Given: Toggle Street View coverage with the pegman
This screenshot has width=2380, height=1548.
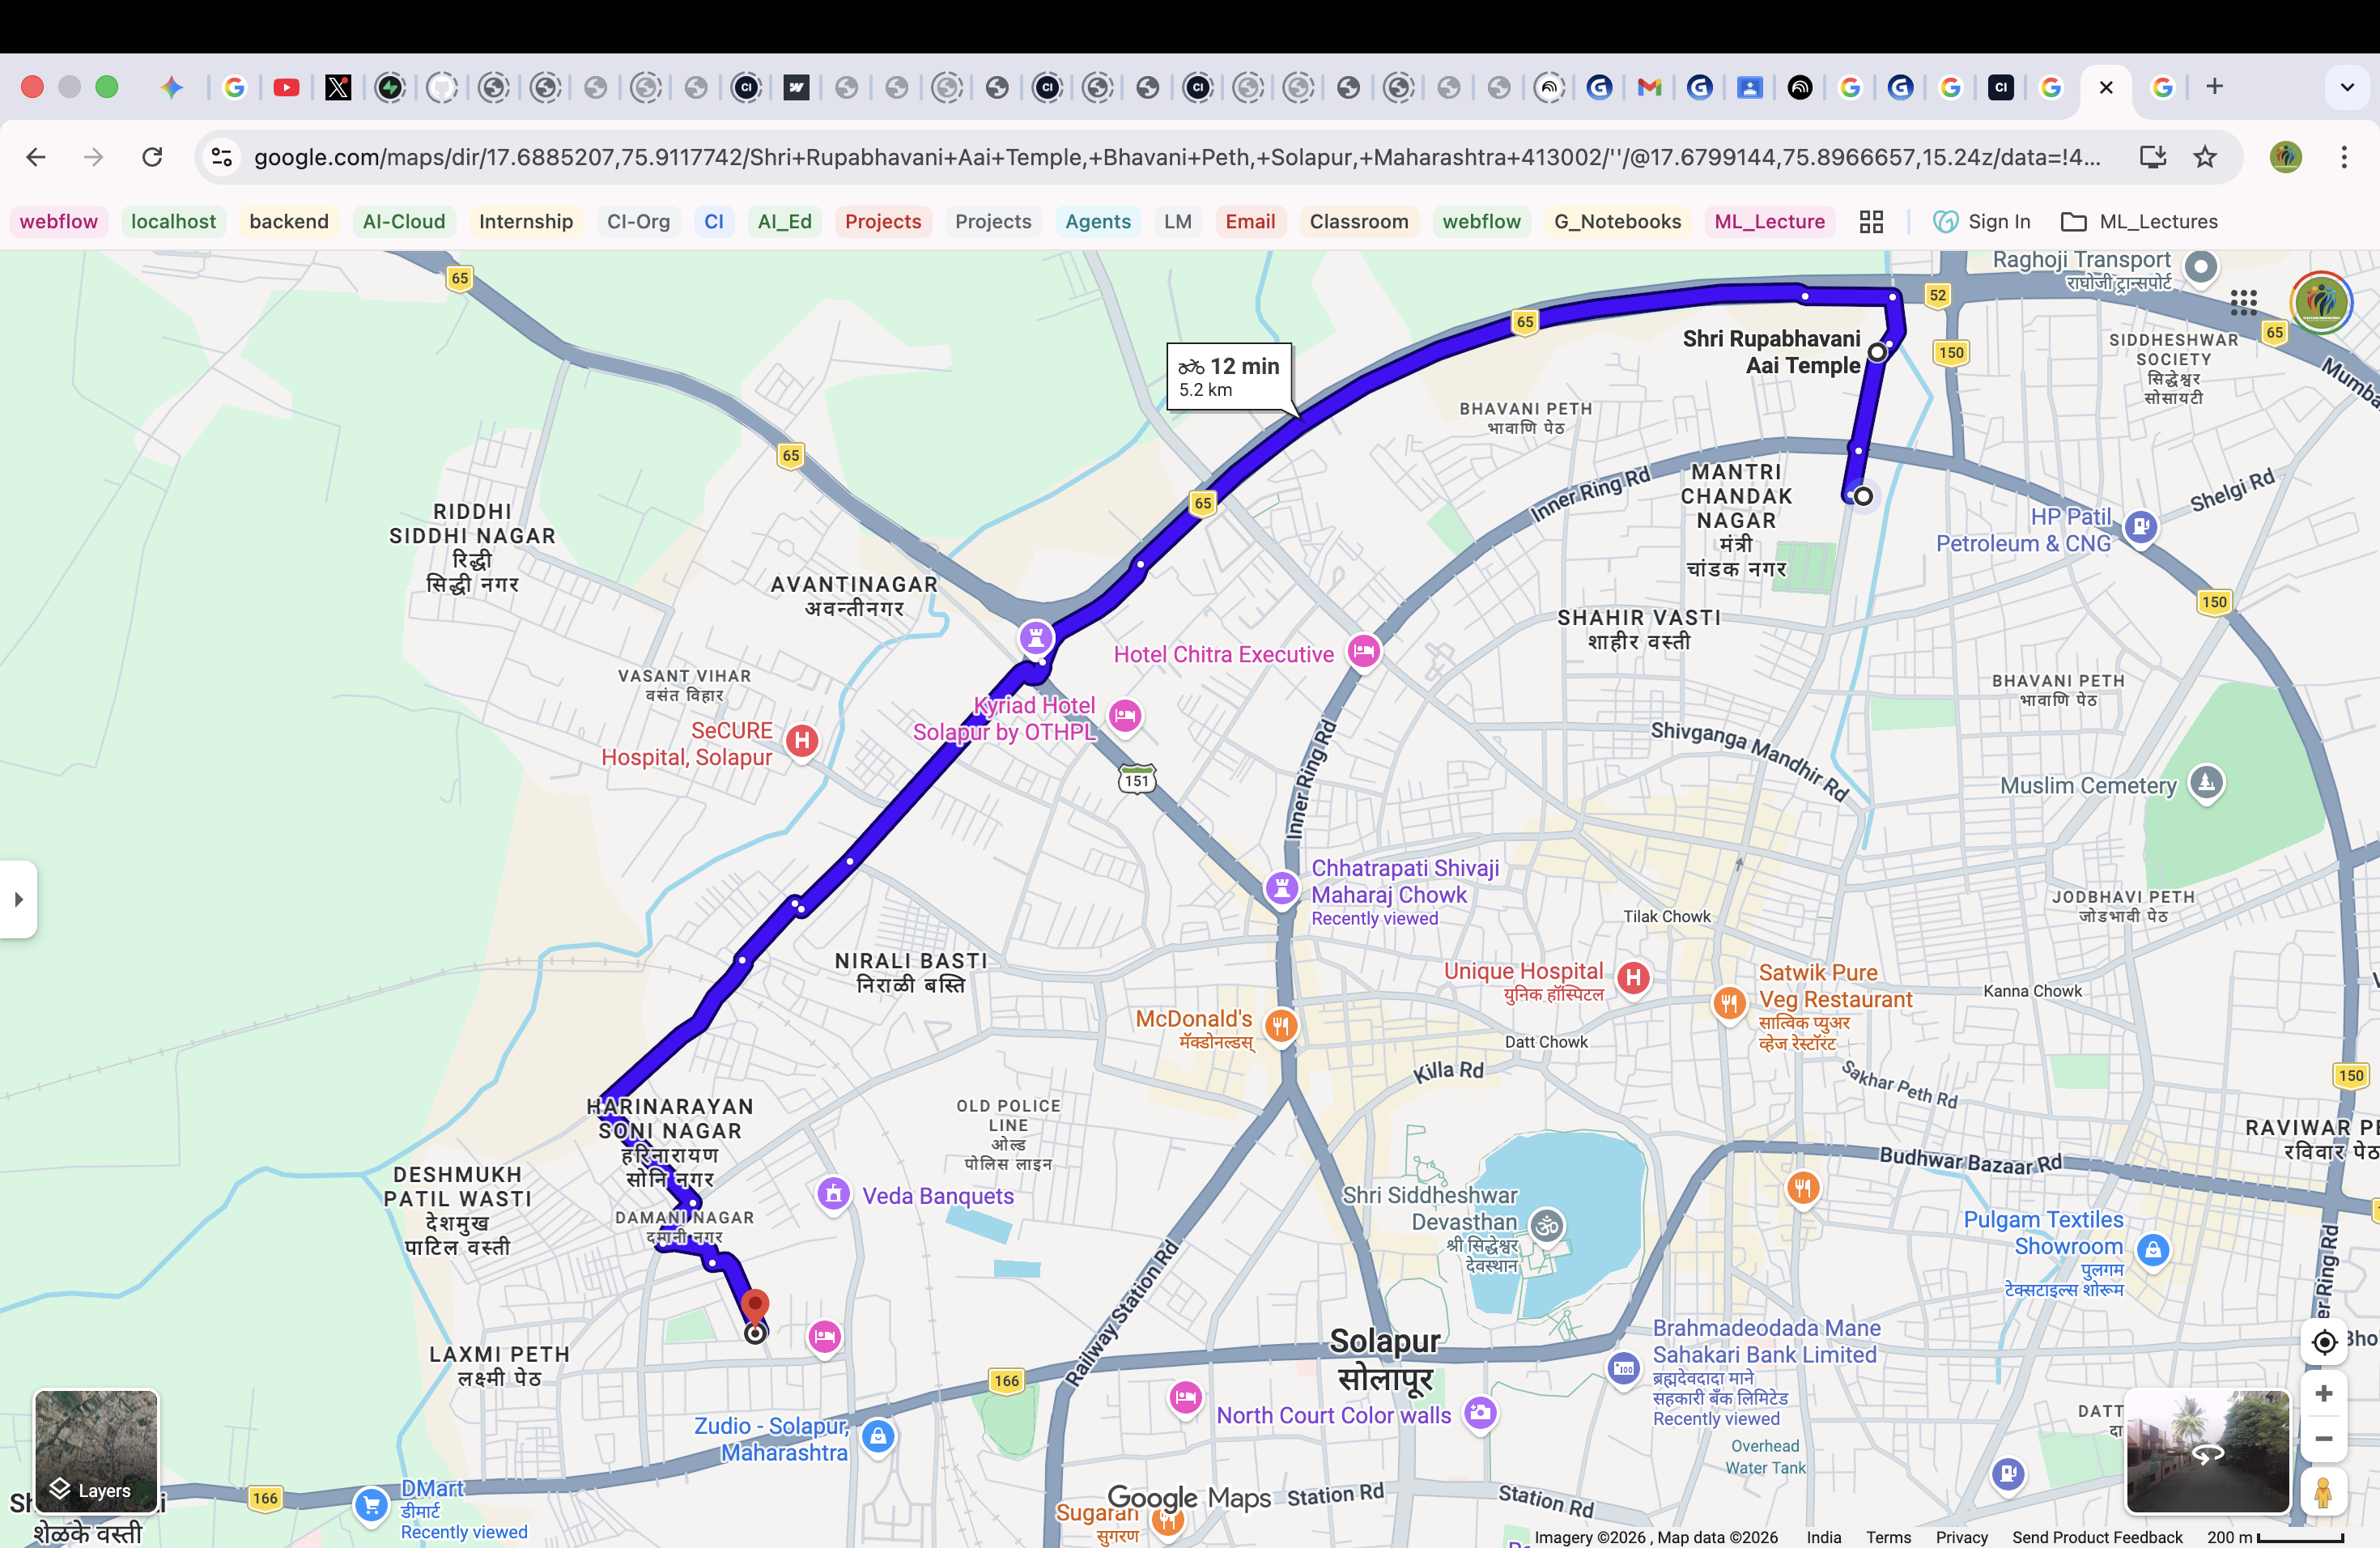Looking at the screenshot, I should pos(2325,1494).
